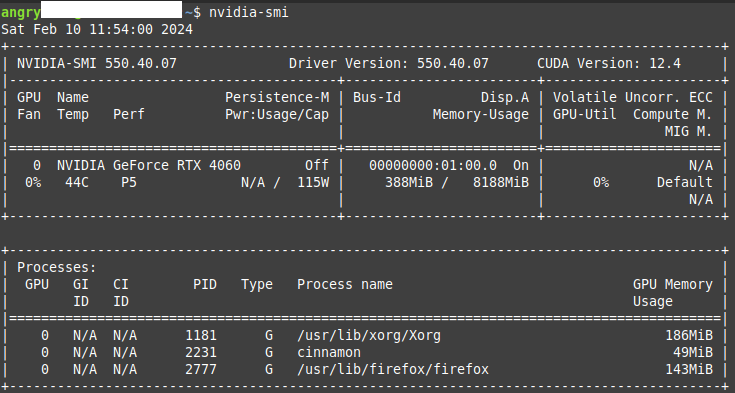Click the typed nvidia-smi command
Screen dimensions: 735x393
(x=248, y=12)
